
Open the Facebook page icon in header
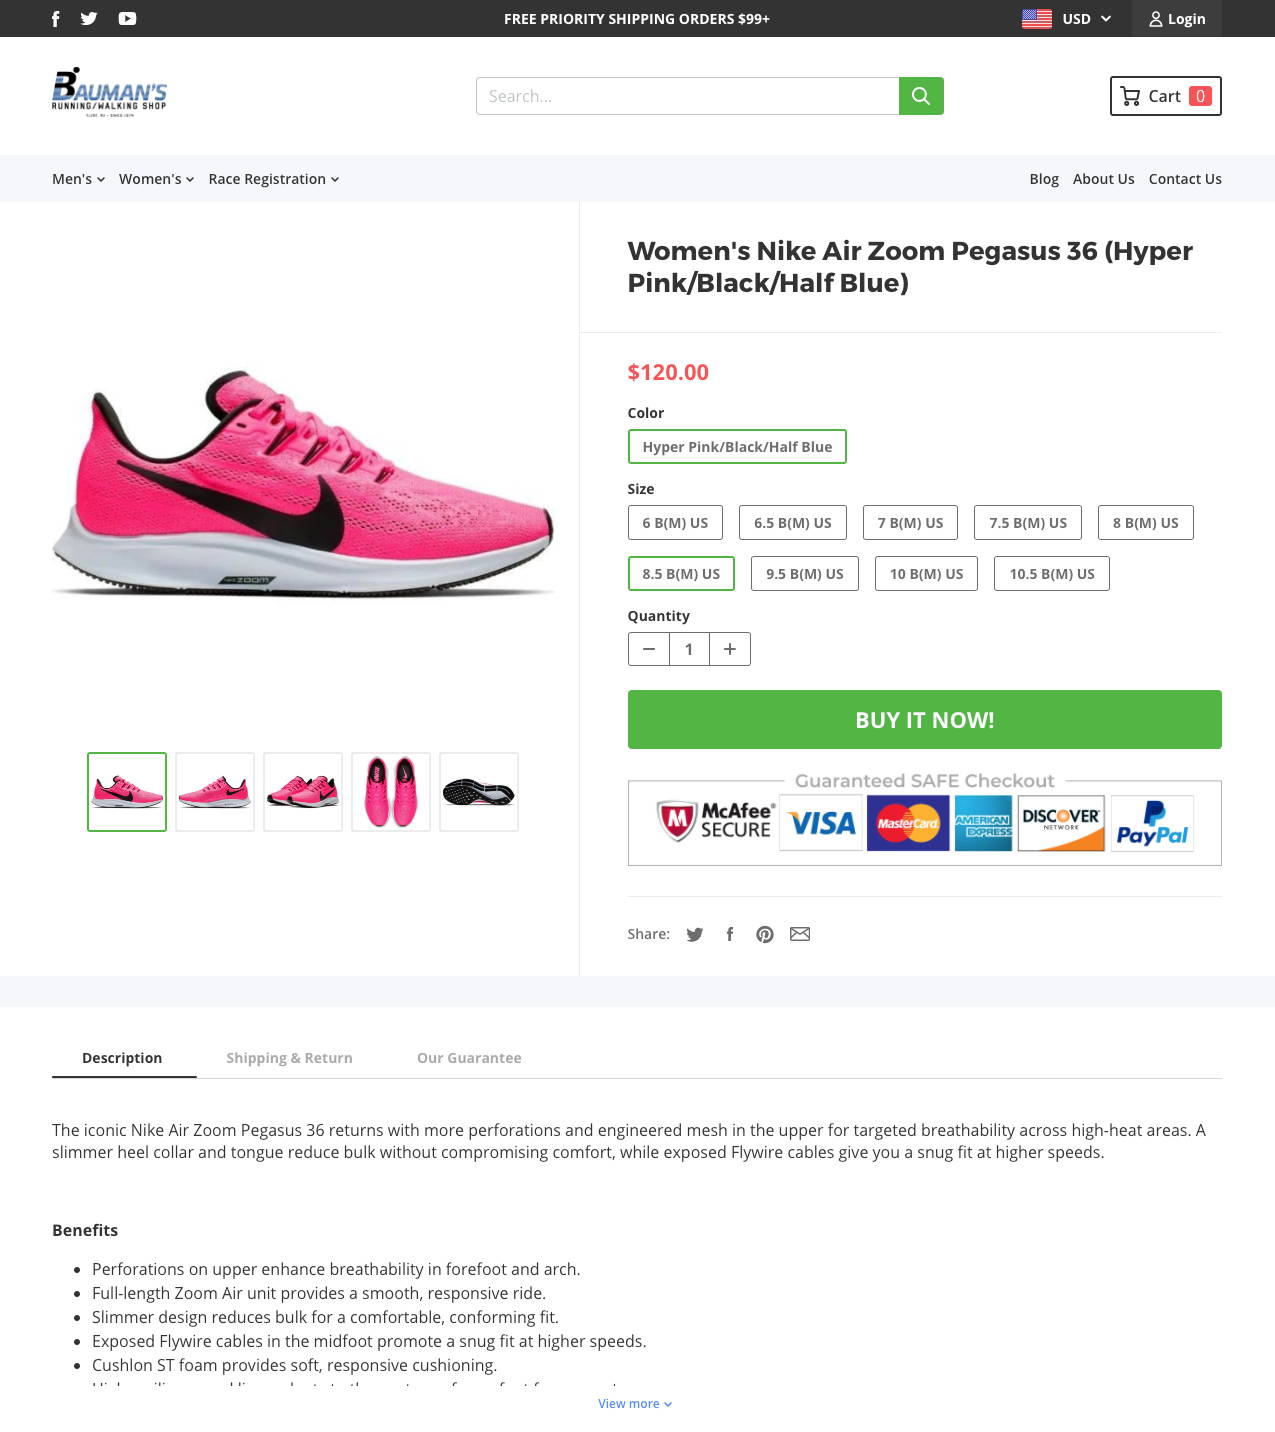click(x=56, y=19)
